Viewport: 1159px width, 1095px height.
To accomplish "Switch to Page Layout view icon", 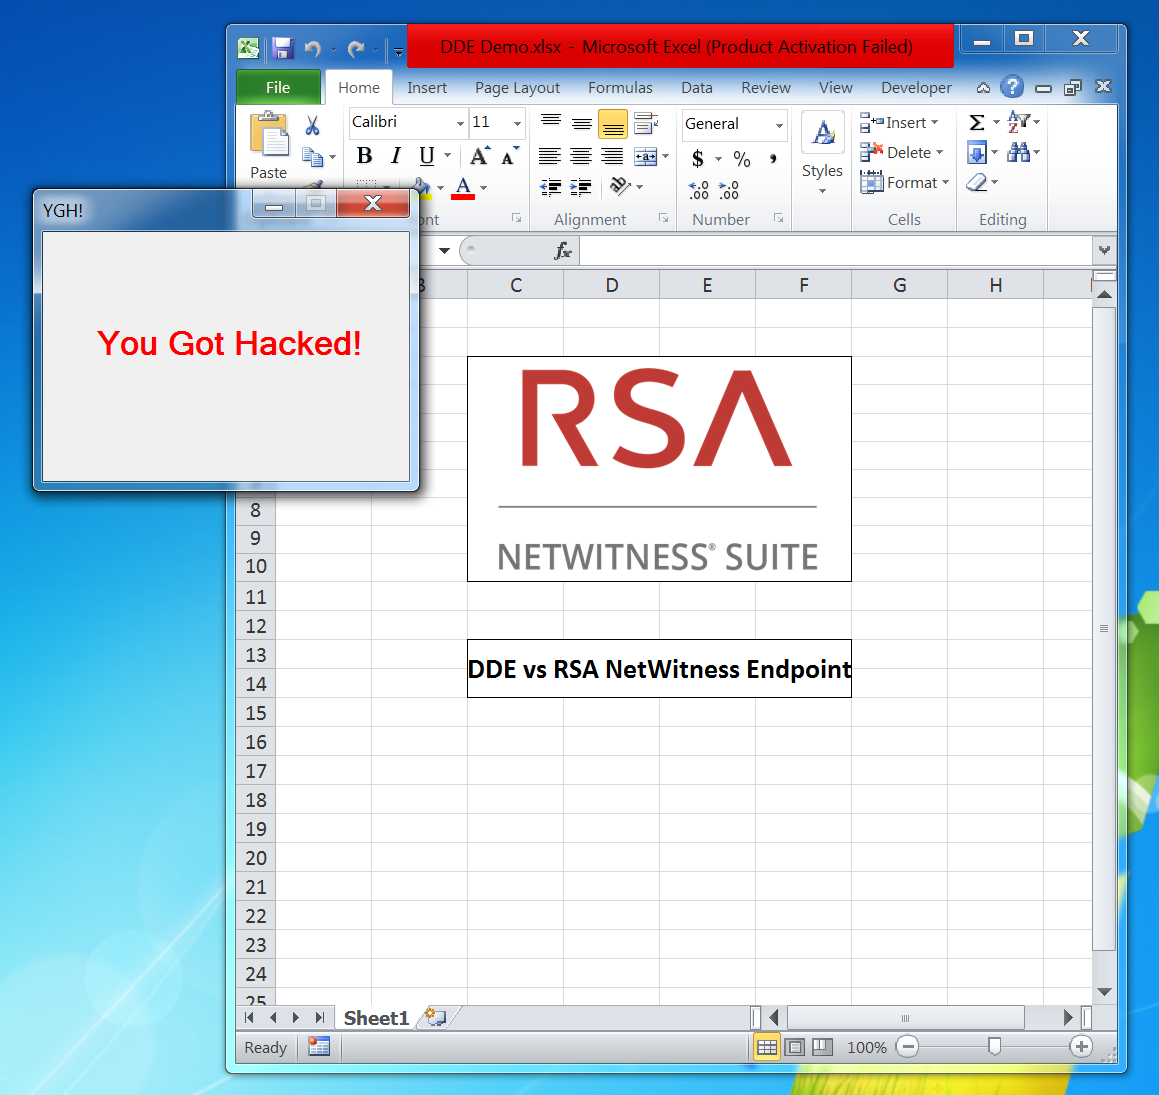I will (795, 1047).
